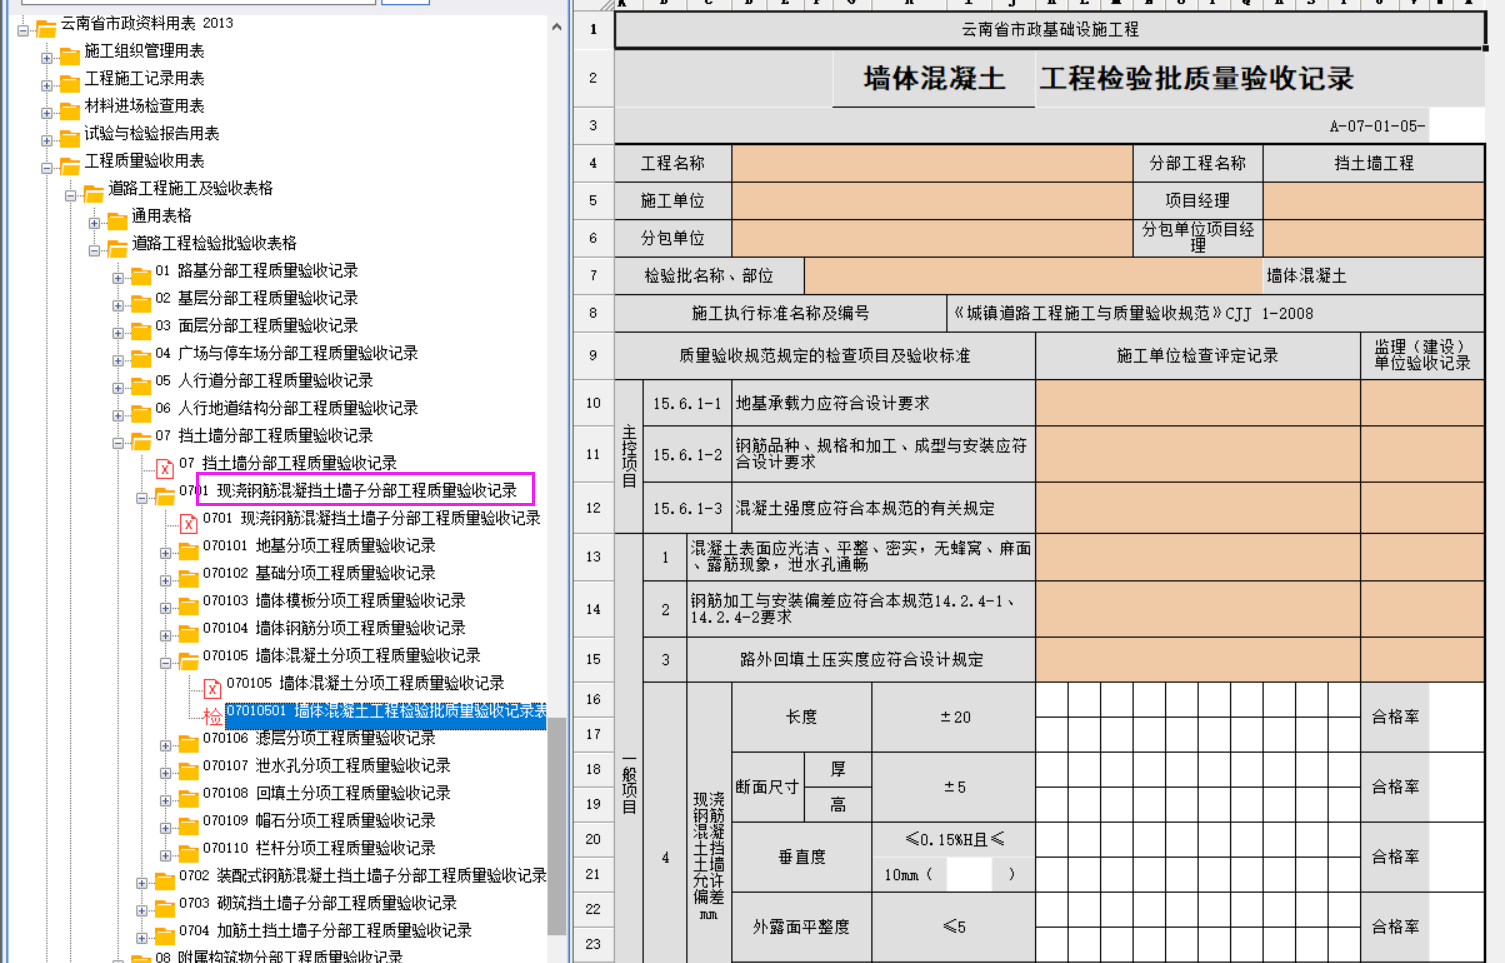The image size is (1505, 963).
Task: Select 试验与检验报告用表 in the tree
Action: [x=151, y=133]
